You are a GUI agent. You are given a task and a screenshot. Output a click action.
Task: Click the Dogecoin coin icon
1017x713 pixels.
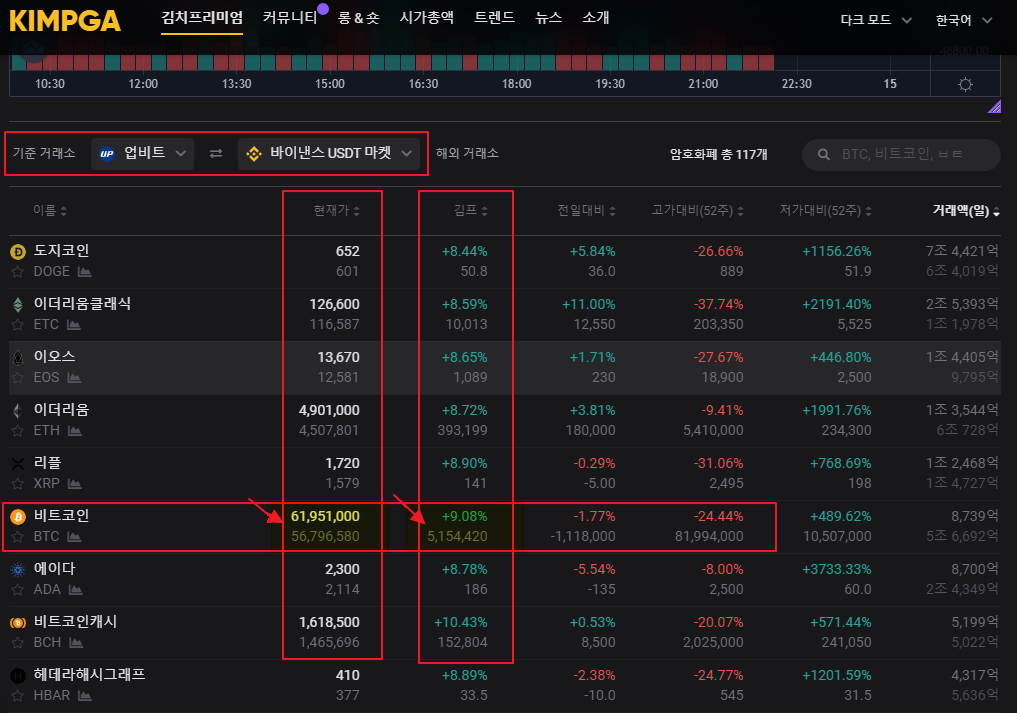[x=18, y=251]
